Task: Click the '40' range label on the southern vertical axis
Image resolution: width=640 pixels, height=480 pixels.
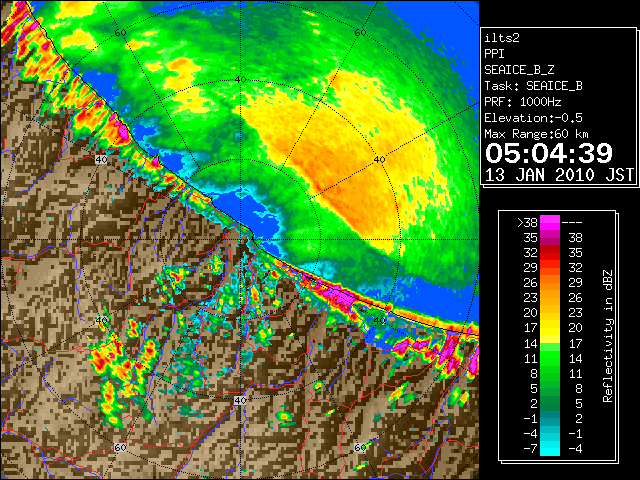Action: pyautogui.click(x=240, y=400)
